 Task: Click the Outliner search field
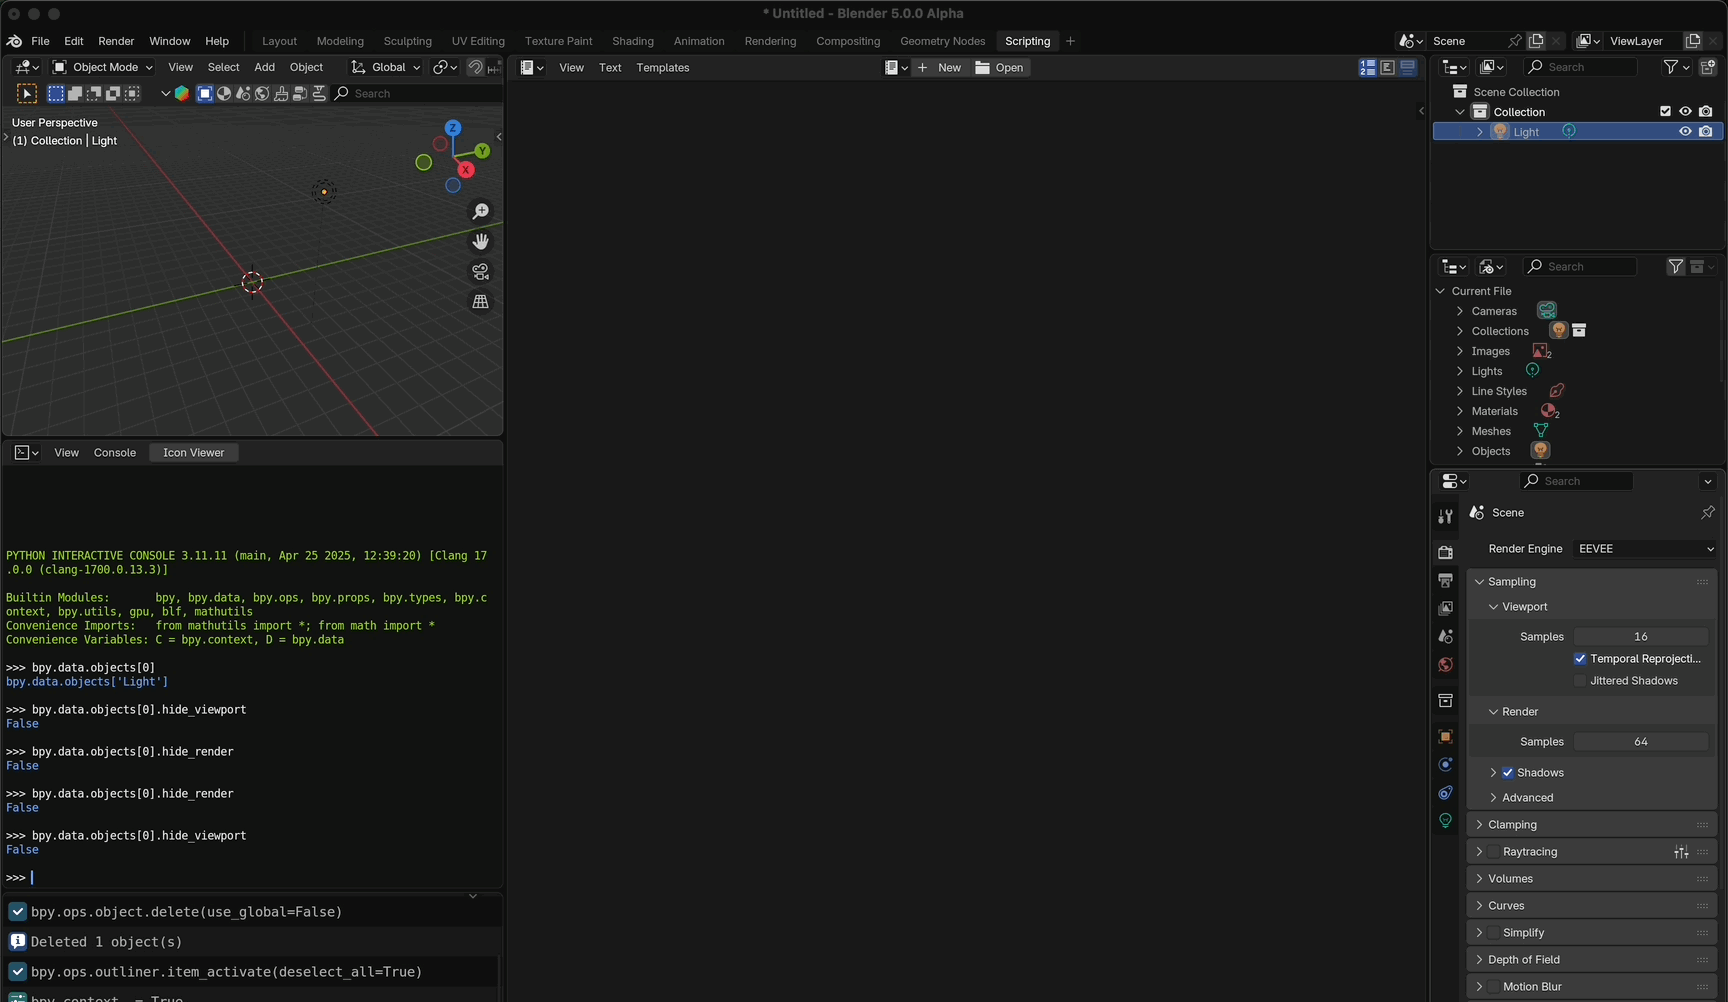point(1581,67)
